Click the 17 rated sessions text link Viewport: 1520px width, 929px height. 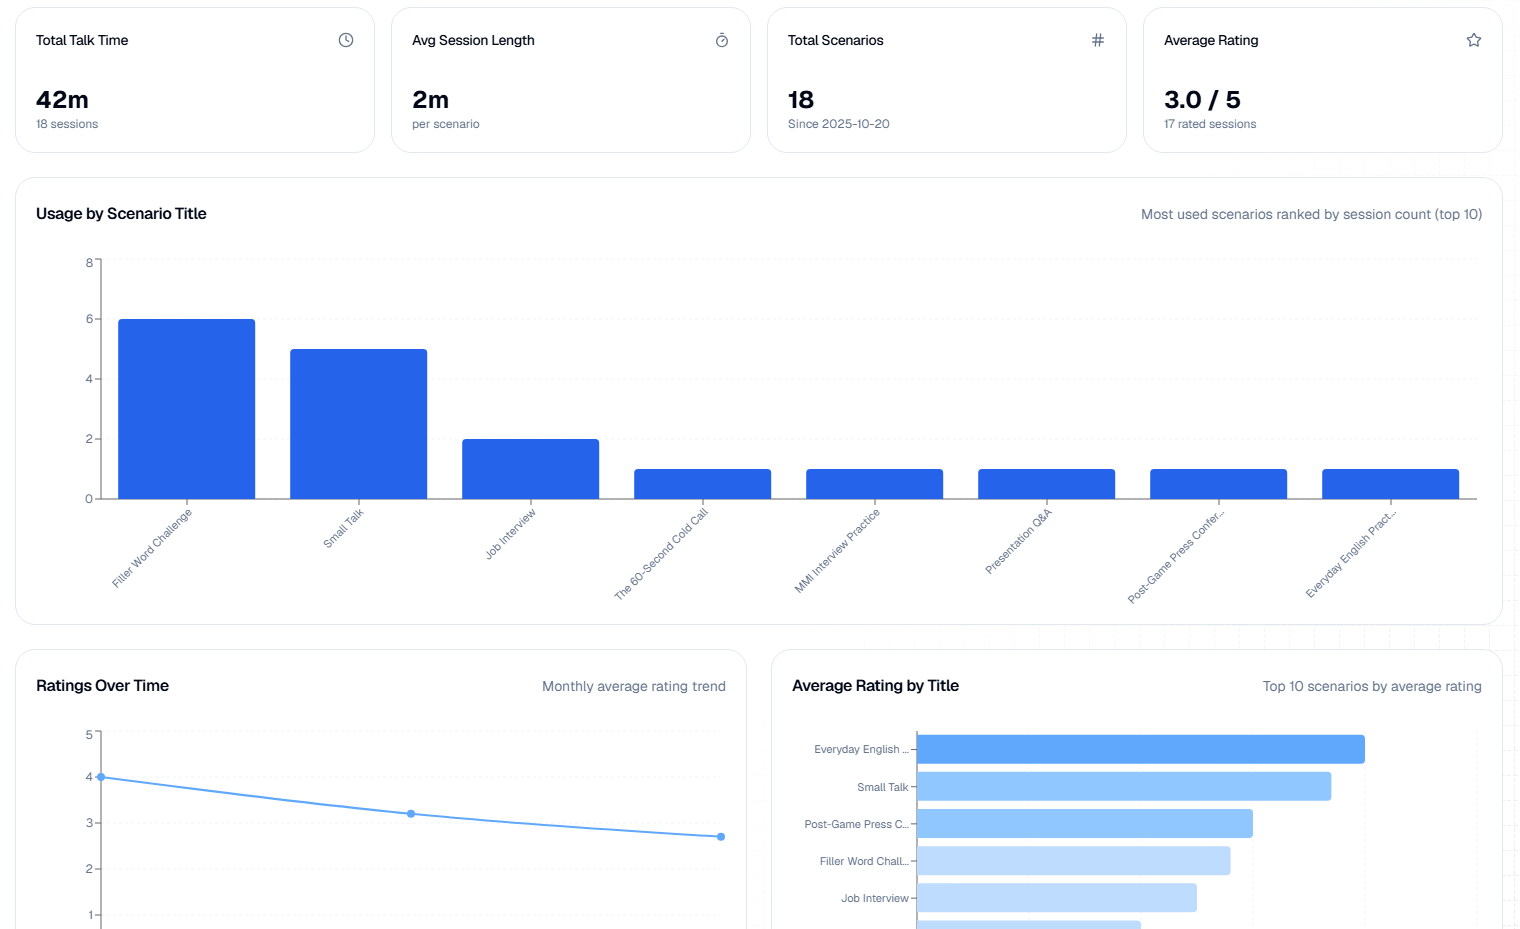tap(1209, 124)
